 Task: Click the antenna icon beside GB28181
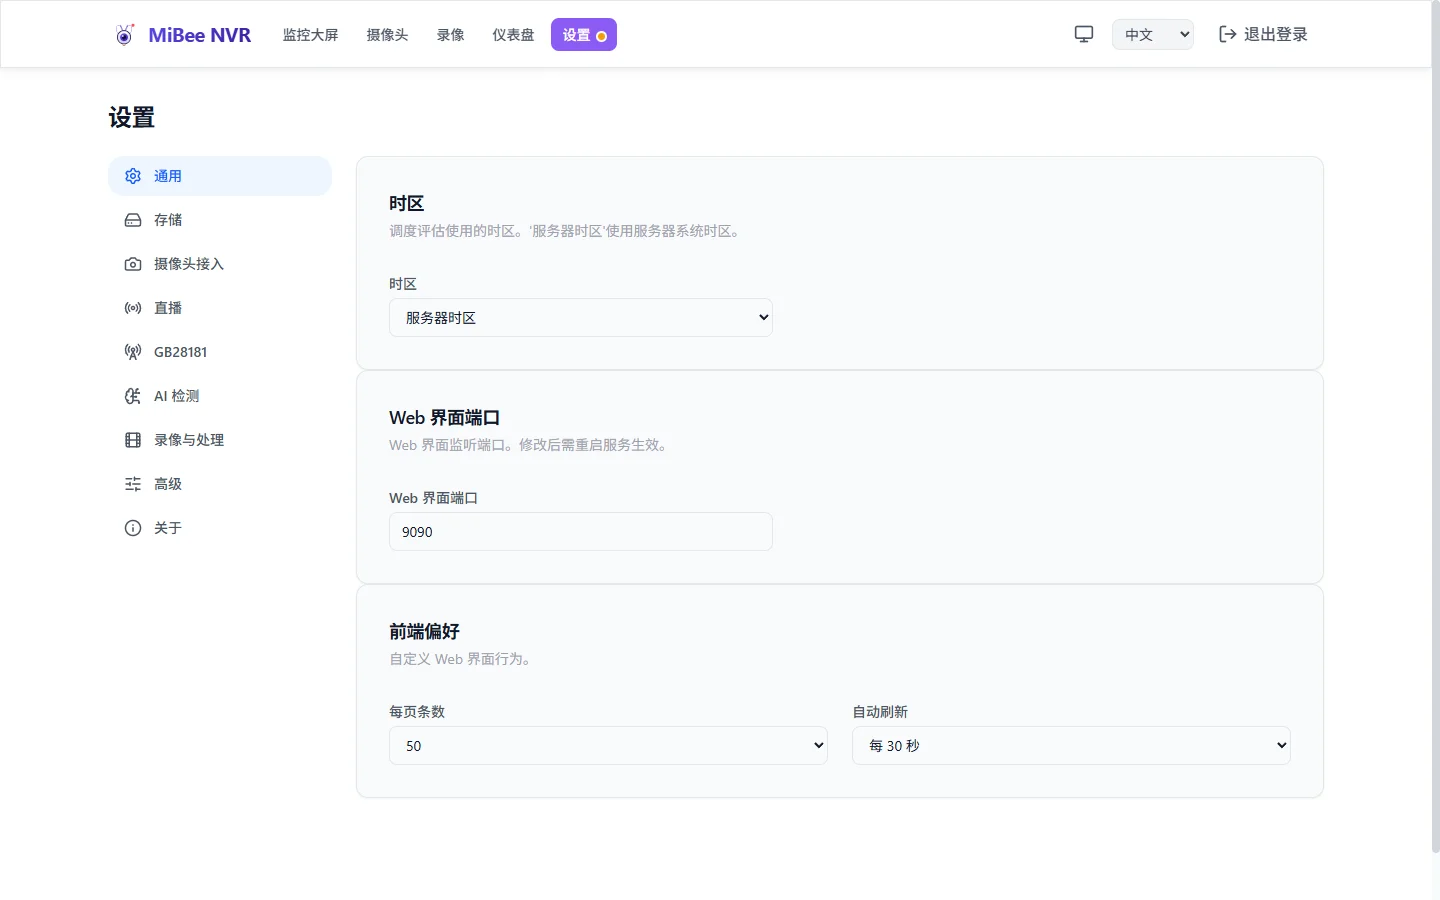133,352
